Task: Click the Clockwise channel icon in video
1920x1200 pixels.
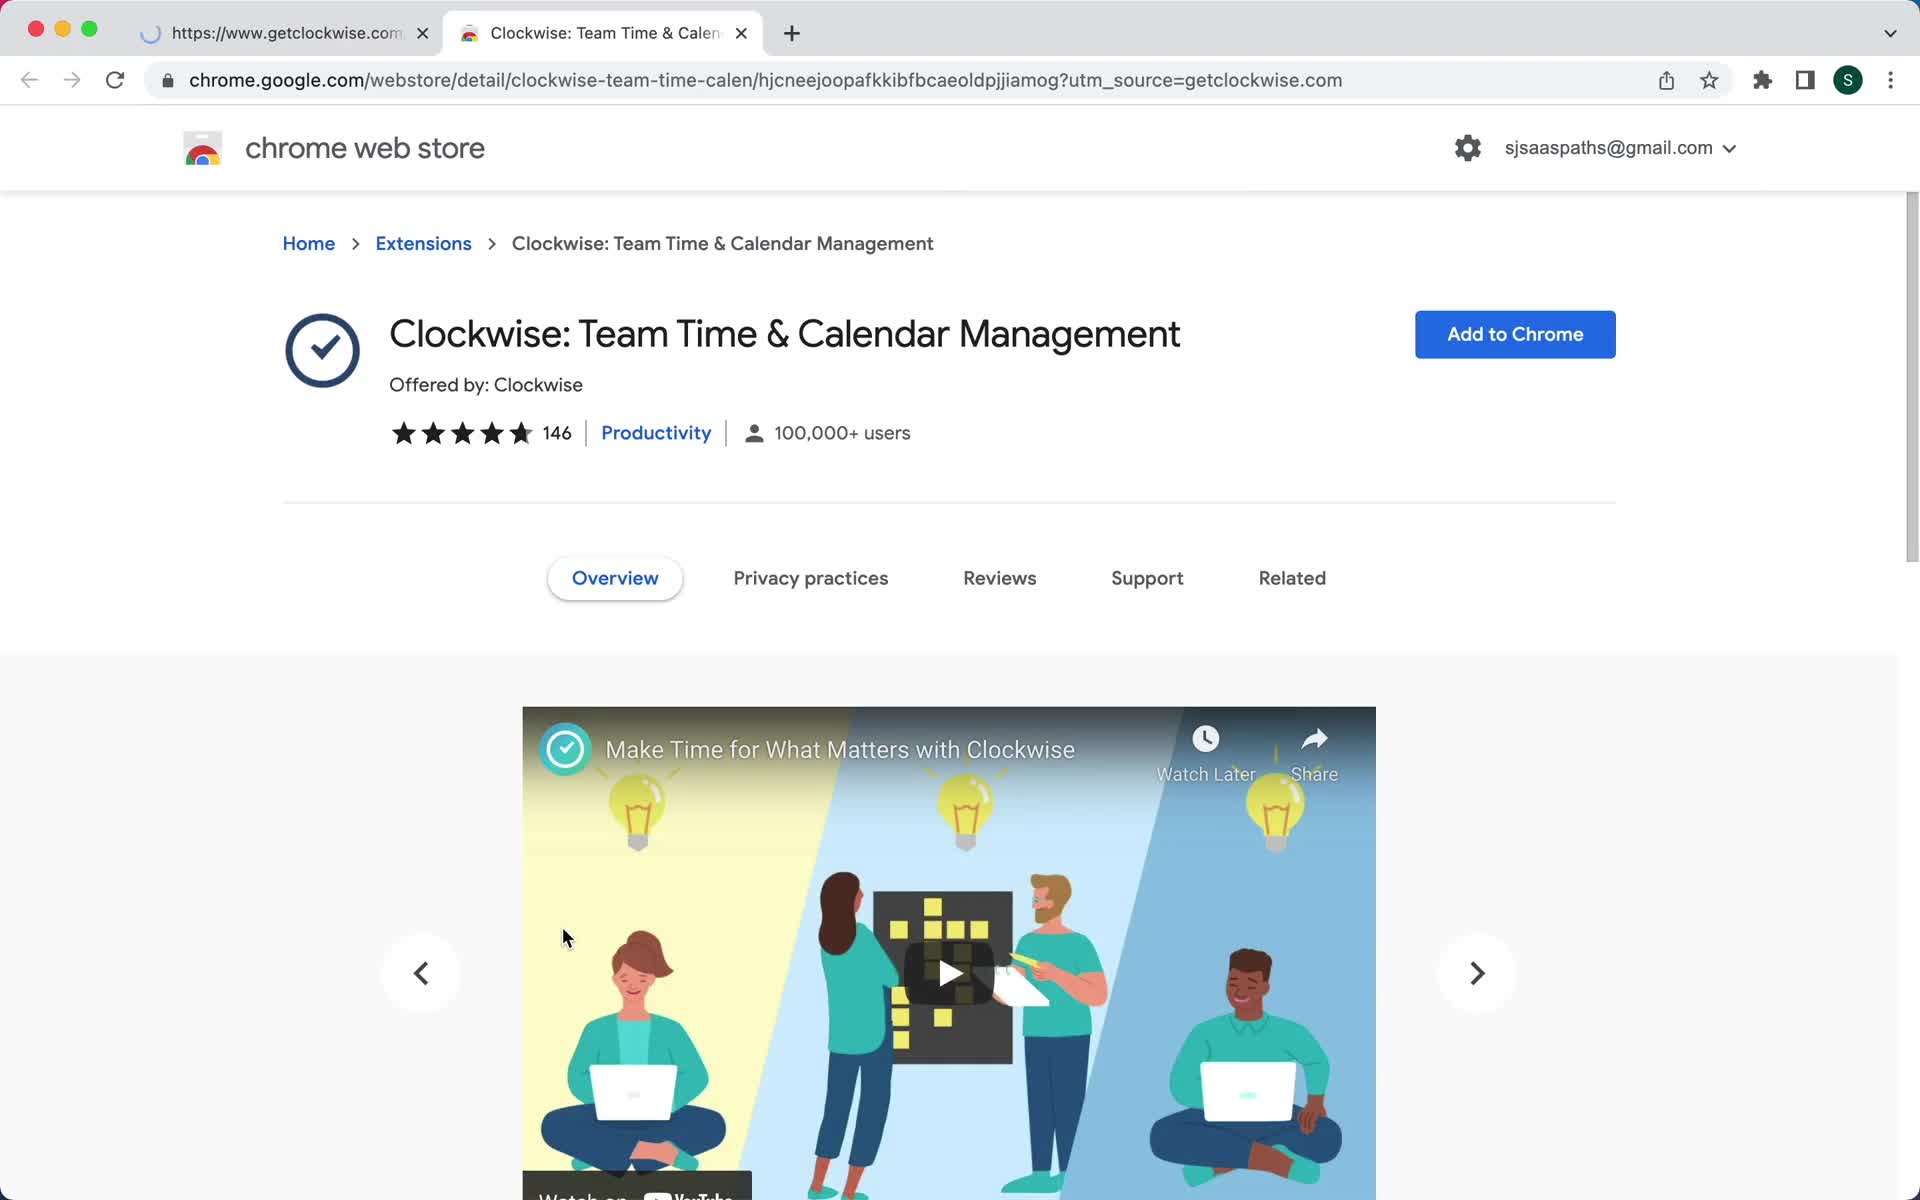Action: click(565, 749)
